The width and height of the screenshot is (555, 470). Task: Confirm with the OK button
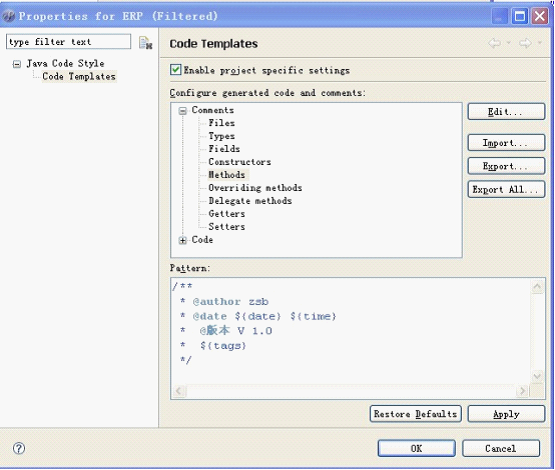click(417, 448)
